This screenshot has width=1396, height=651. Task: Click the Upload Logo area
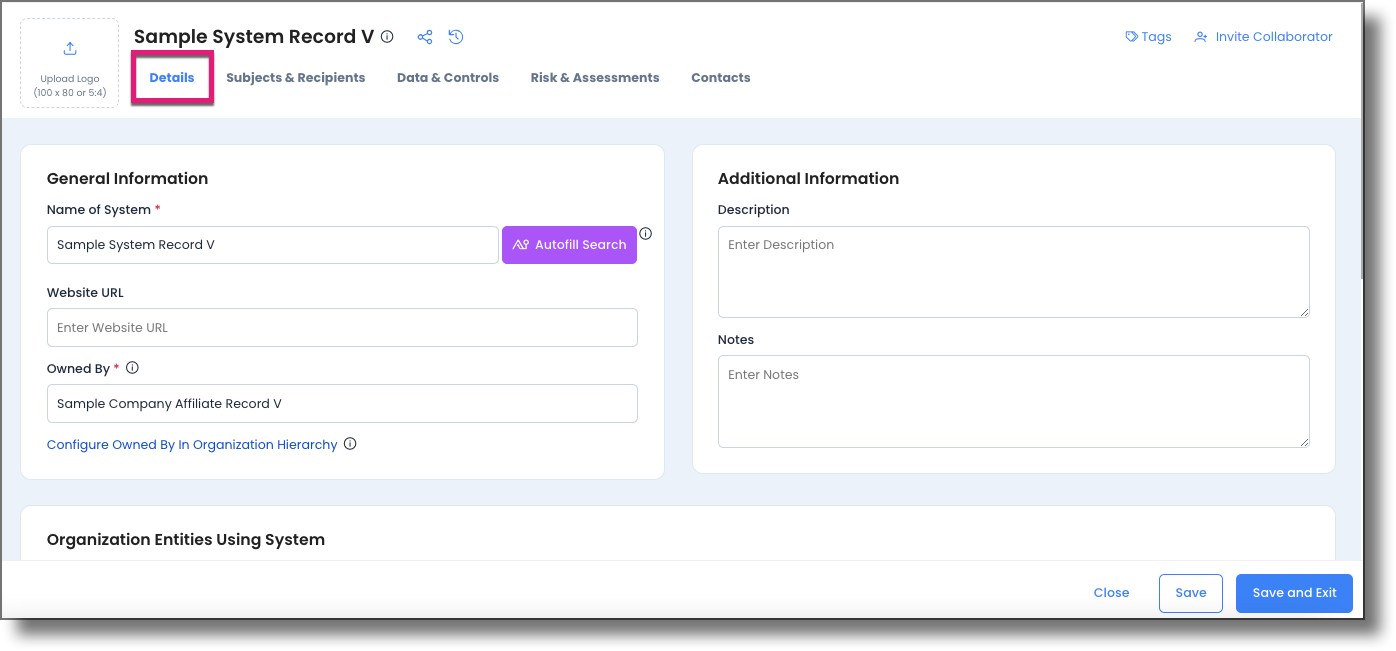click(x=69, y=63)
